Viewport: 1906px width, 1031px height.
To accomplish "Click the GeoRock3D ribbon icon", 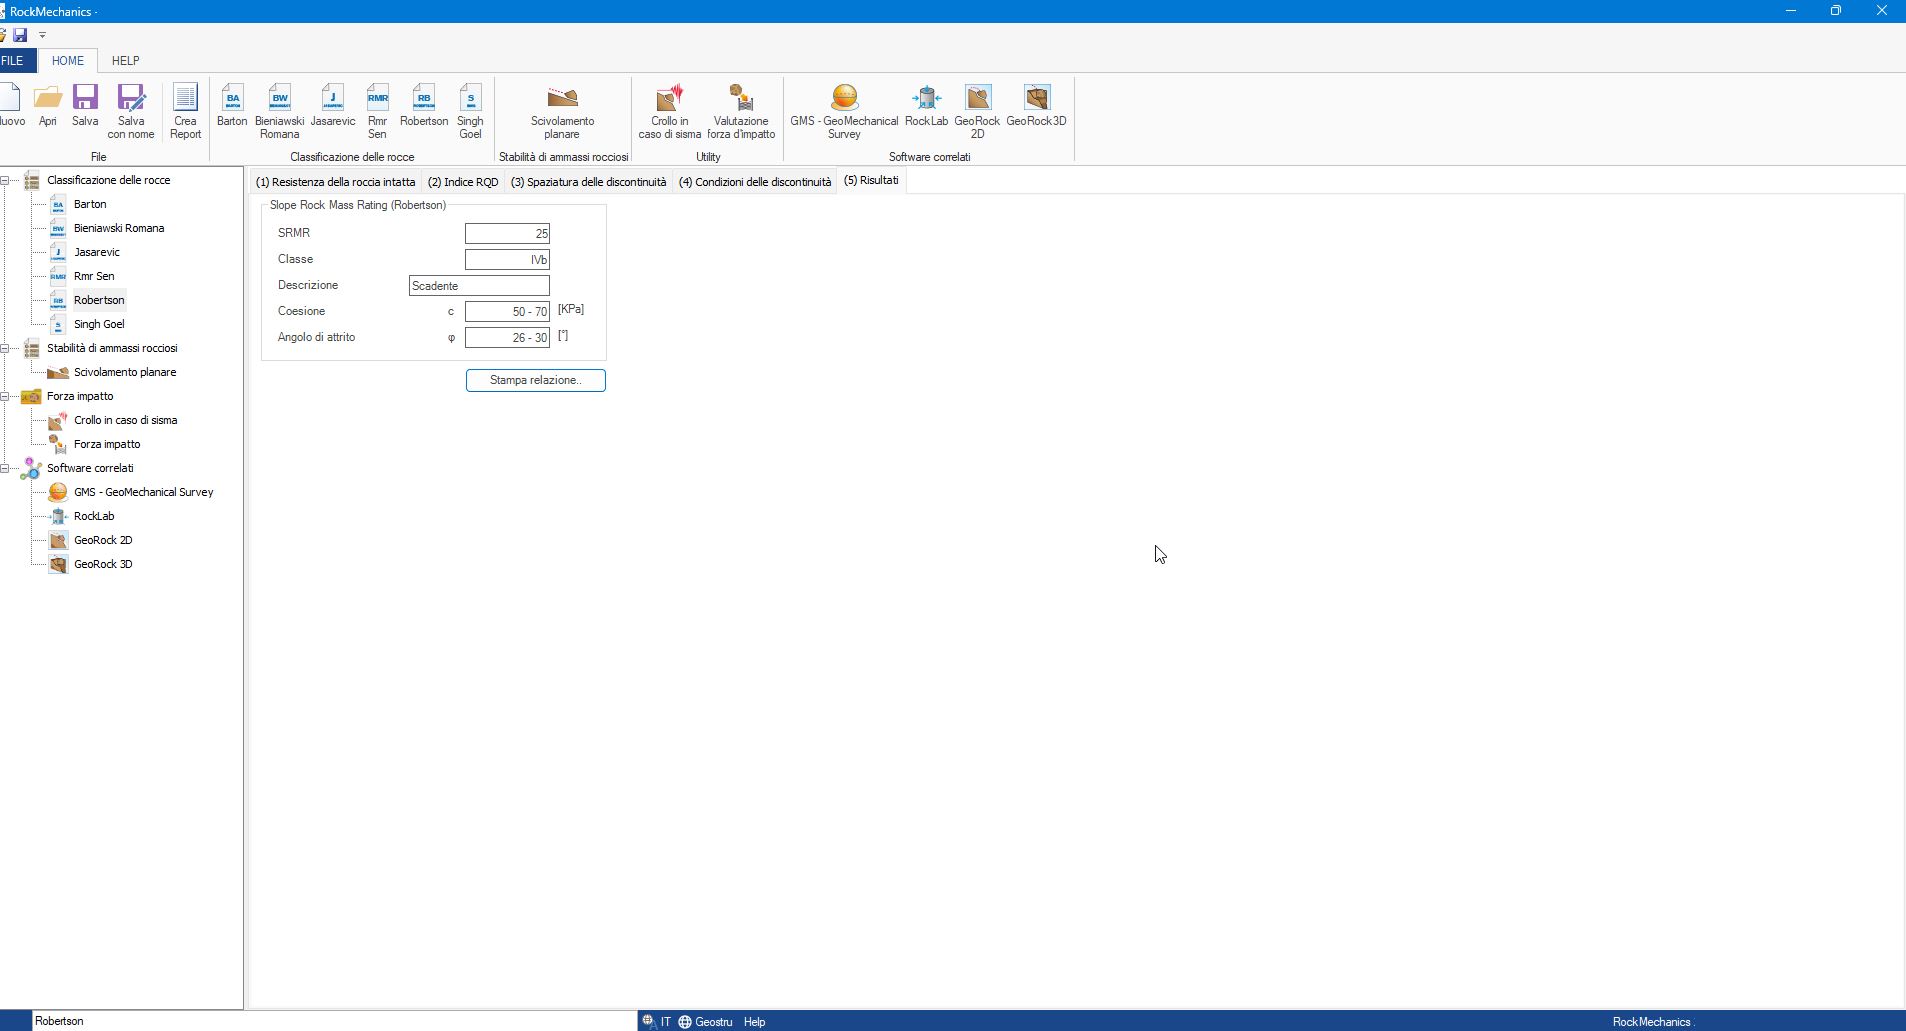I will 1036,106.
